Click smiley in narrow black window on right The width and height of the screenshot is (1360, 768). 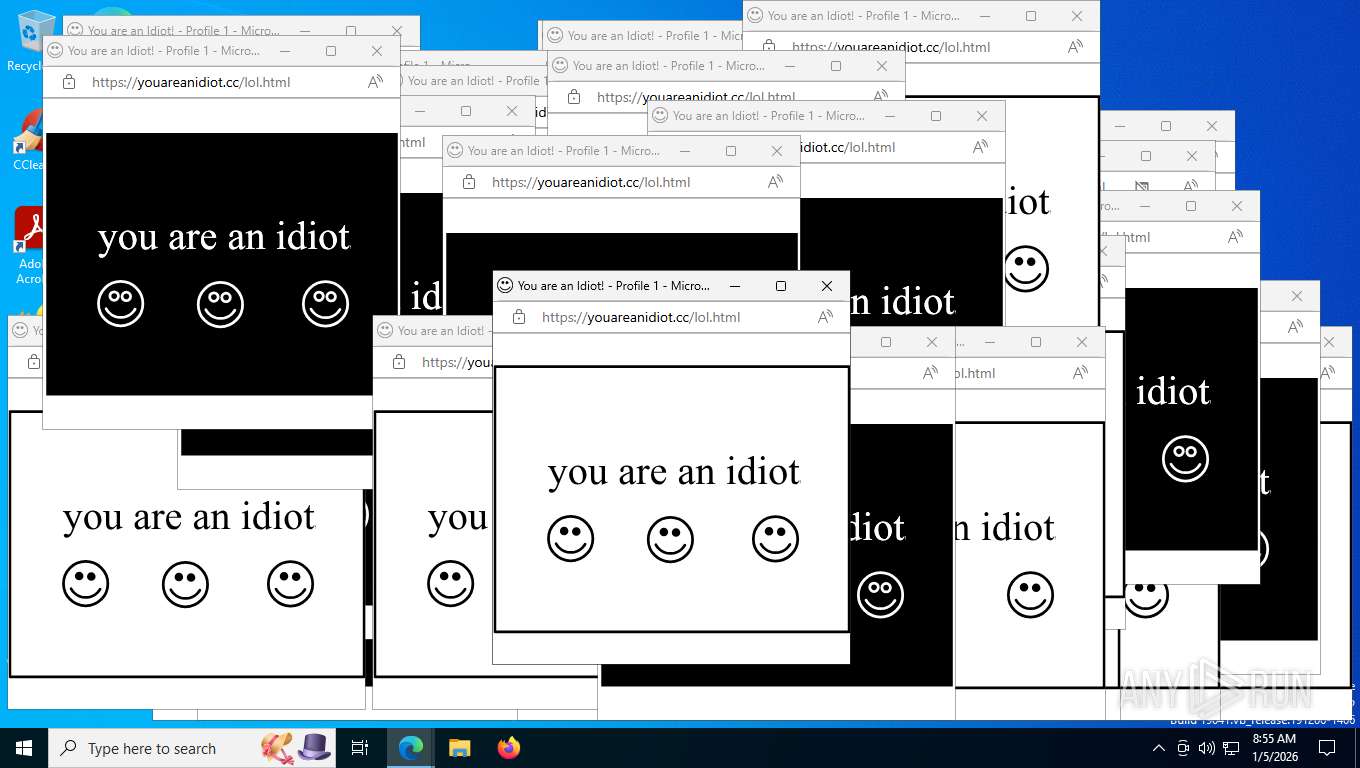tap(1185, 459)
